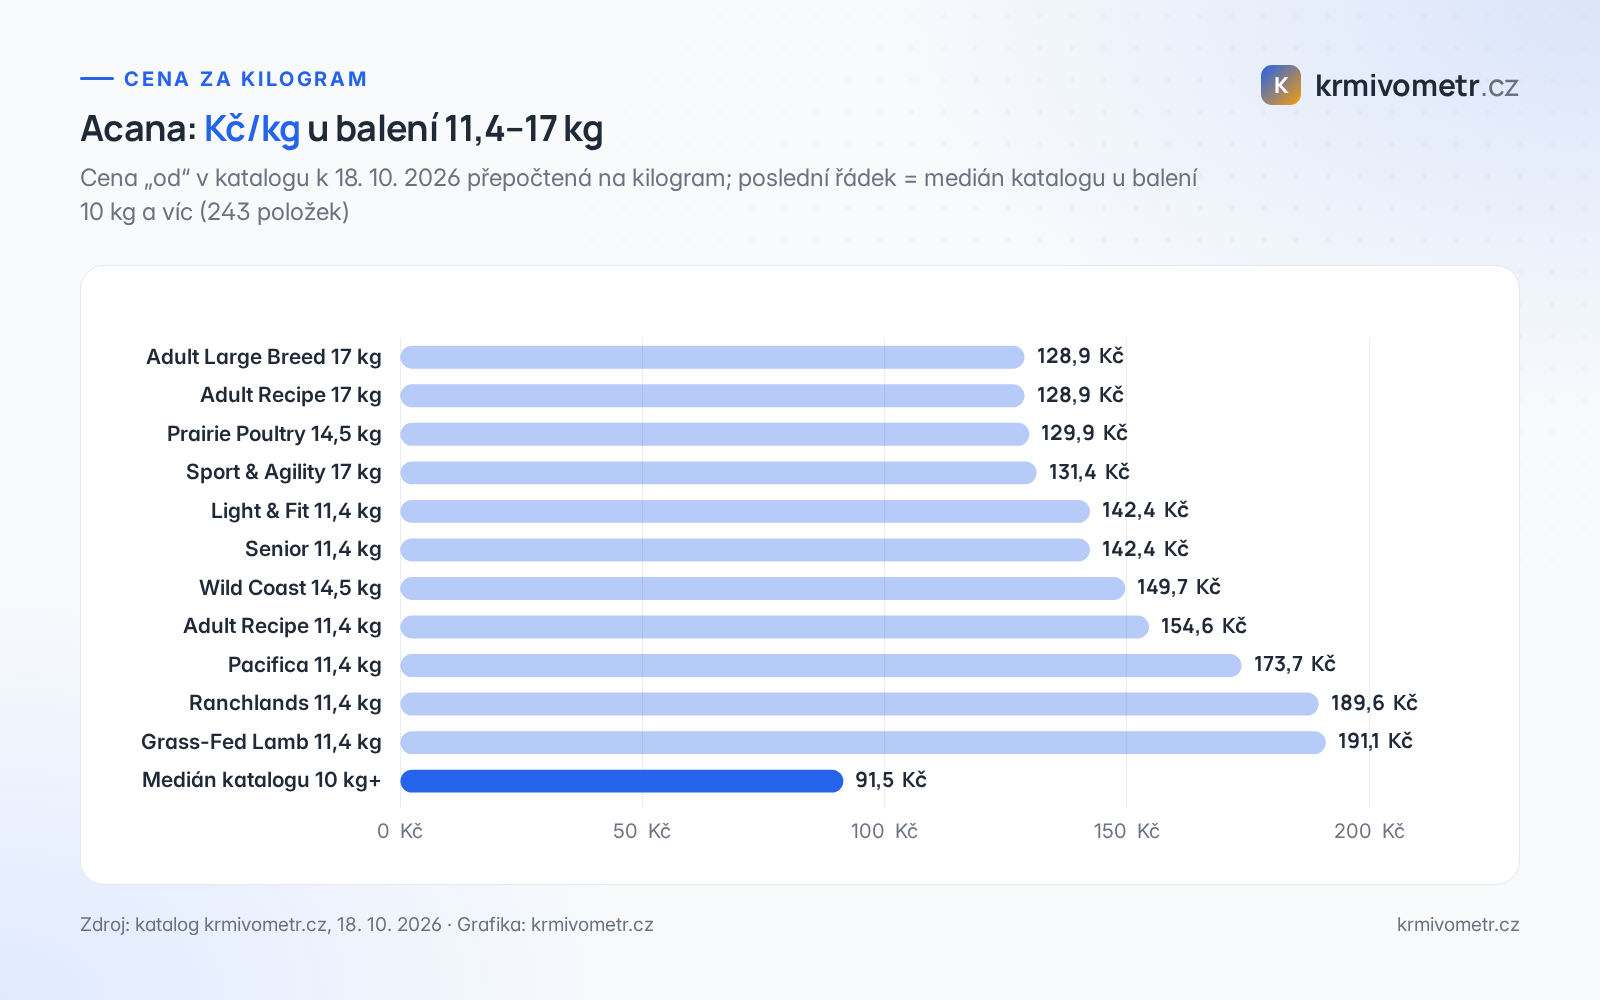Click the 'CENA ZA KILOGRAM' heading label
Viewport: 1600px width, 1000px height.
(x=246, y=79)
